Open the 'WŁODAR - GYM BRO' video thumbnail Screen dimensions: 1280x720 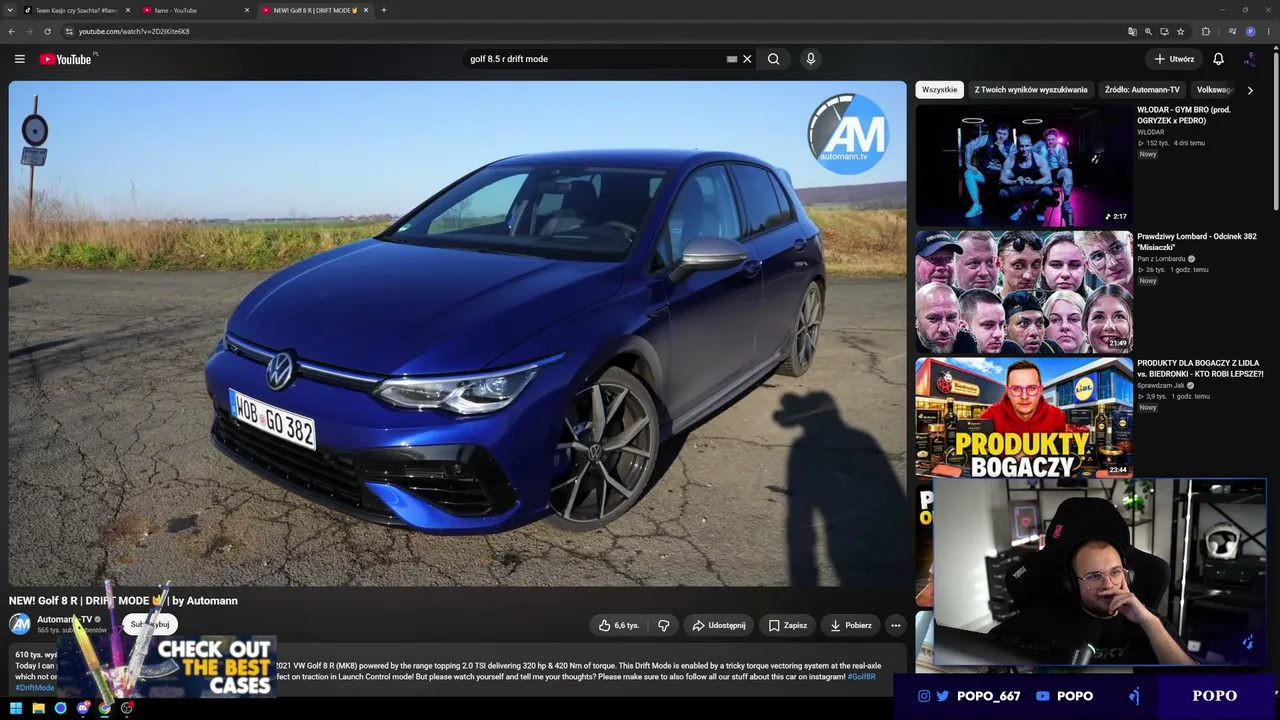pos(1024,165)
